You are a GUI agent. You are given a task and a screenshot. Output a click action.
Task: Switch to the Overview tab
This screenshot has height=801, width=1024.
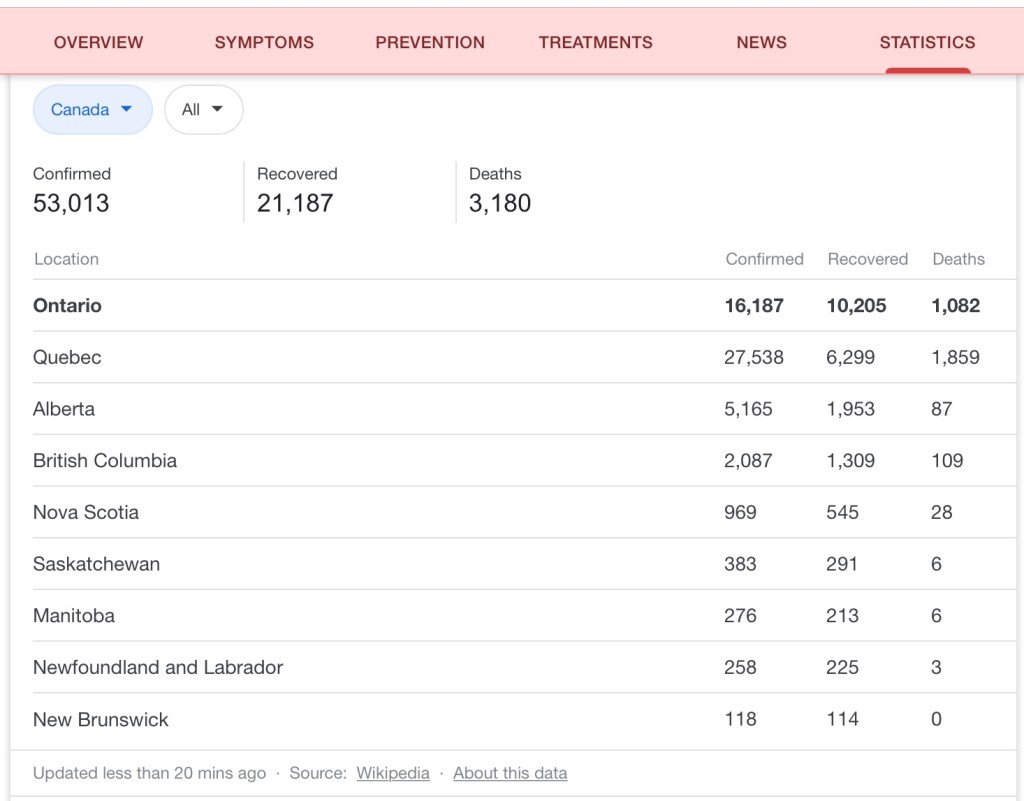click(98, 43)
